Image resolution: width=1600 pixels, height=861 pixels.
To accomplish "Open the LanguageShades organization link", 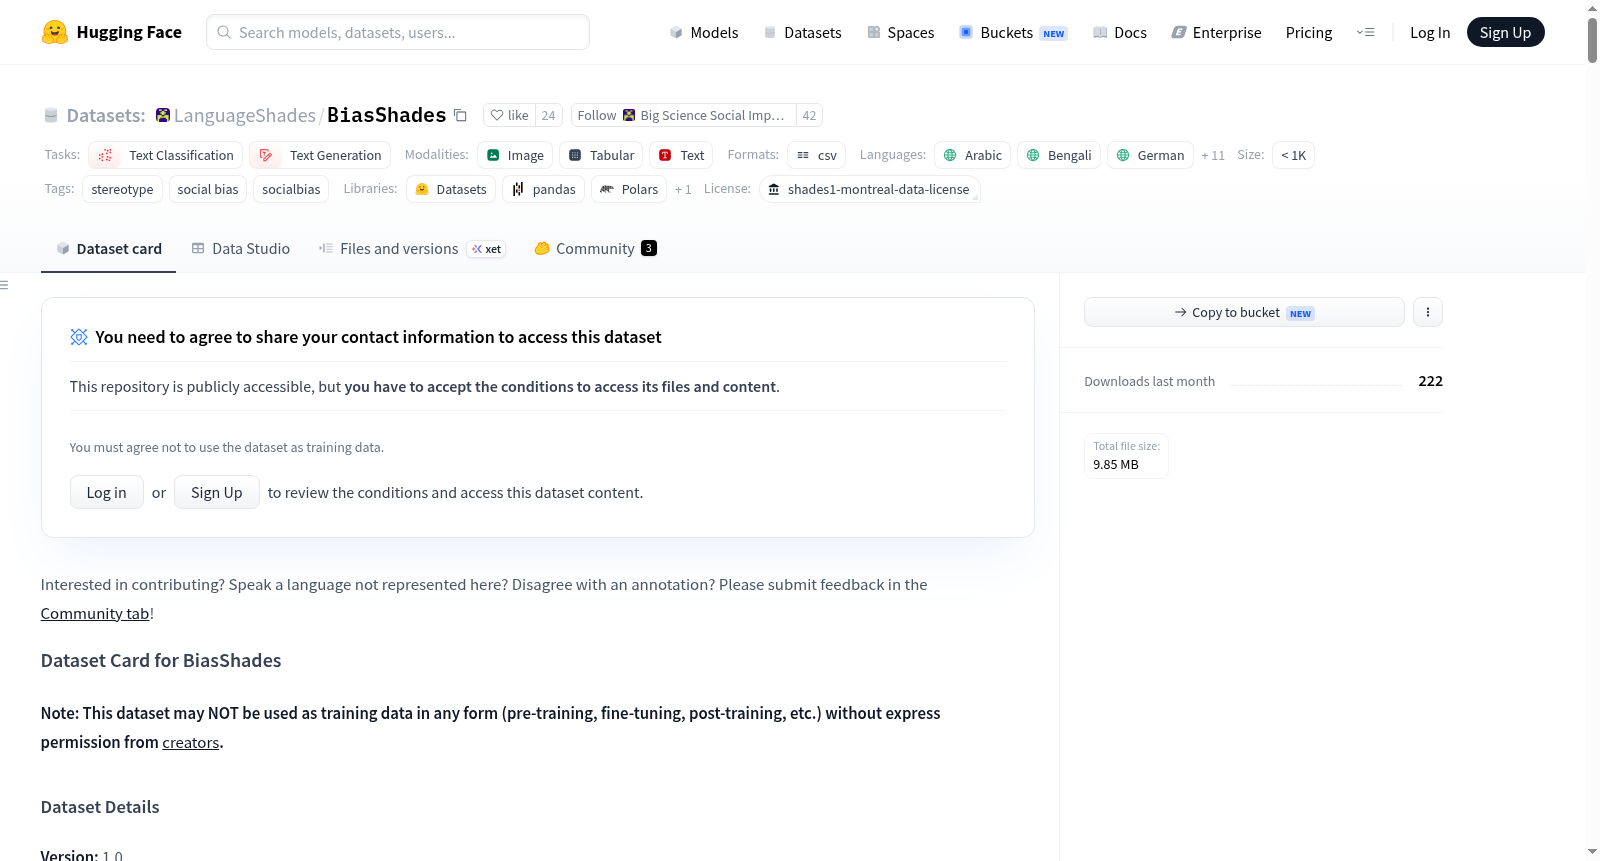I will [x=245, y=115].
